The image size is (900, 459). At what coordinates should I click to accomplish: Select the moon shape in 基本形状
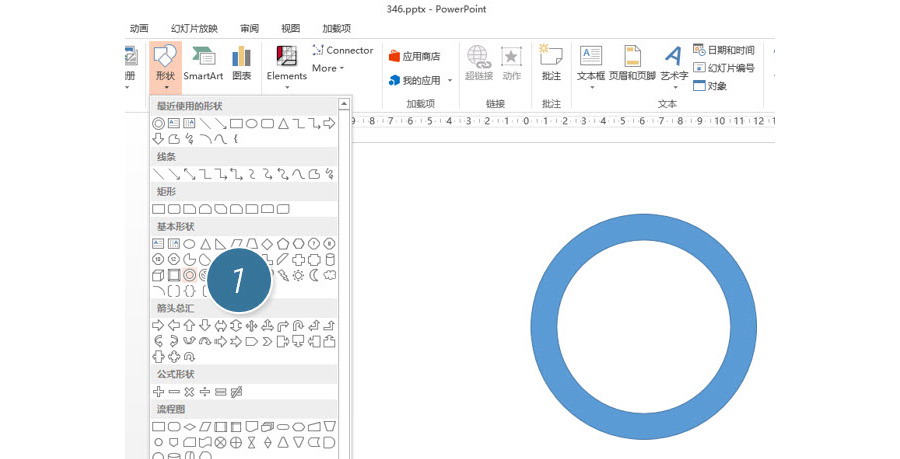point(314,275)
